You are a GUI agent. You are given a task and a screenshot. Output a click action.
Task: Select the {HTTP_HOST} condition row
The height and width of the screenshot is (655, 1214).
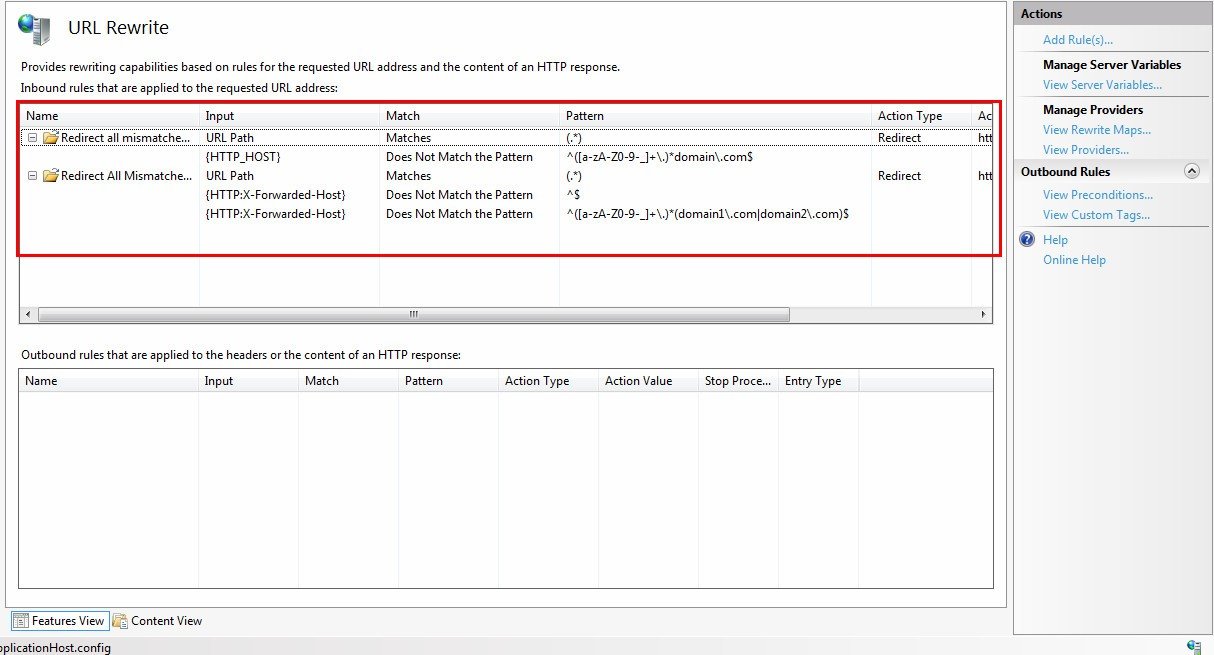507,157
